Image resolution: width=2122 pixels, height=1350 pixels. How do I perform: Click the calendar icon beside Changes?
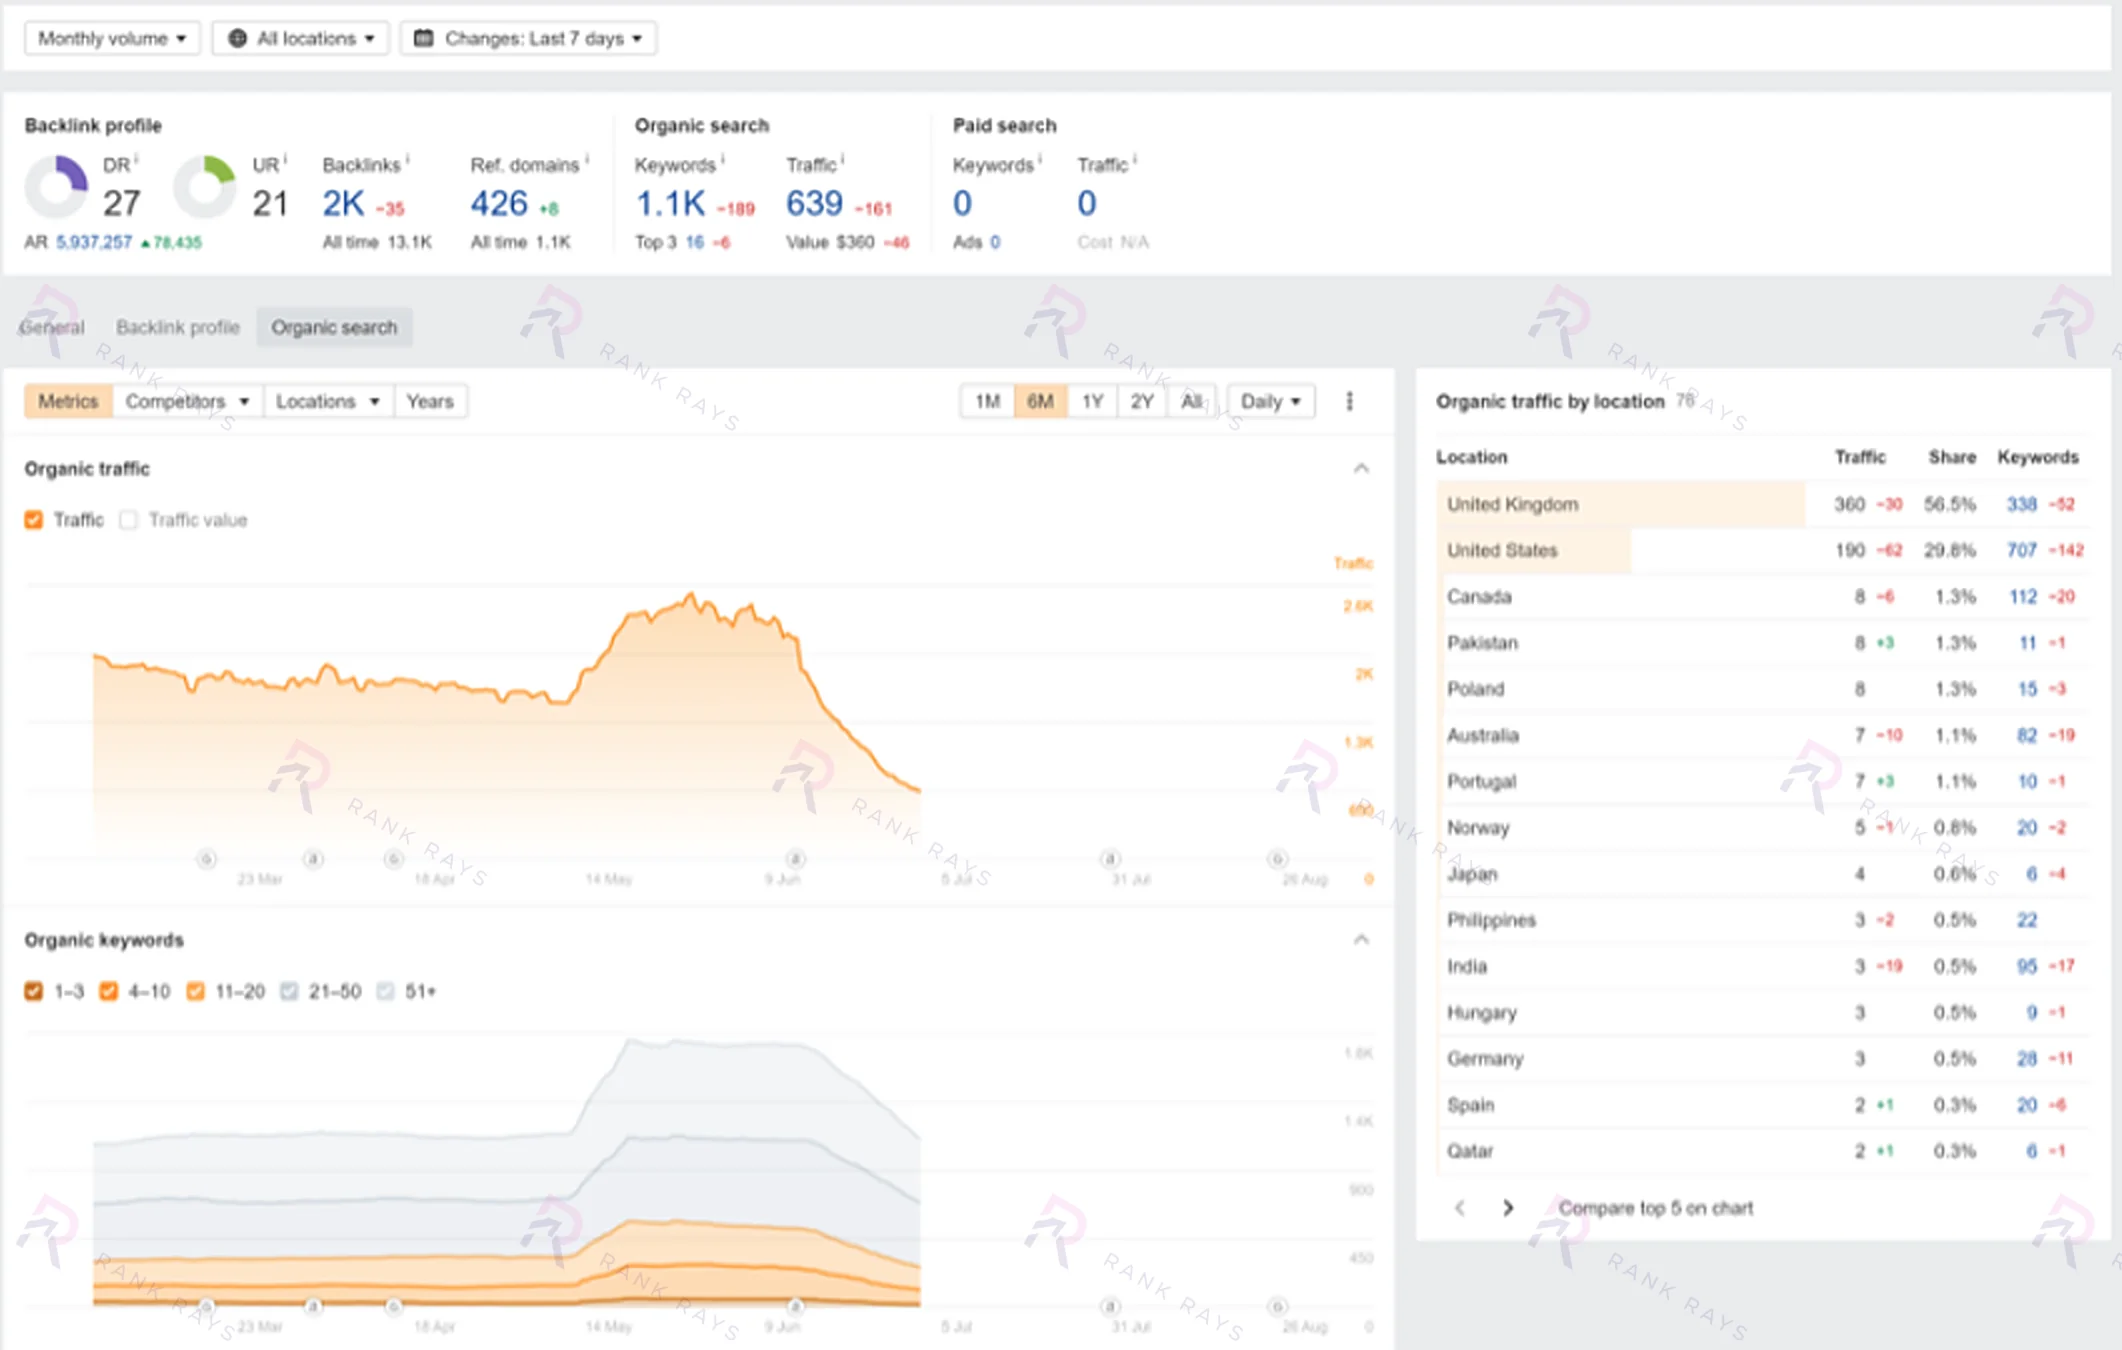tap(423, 38)
